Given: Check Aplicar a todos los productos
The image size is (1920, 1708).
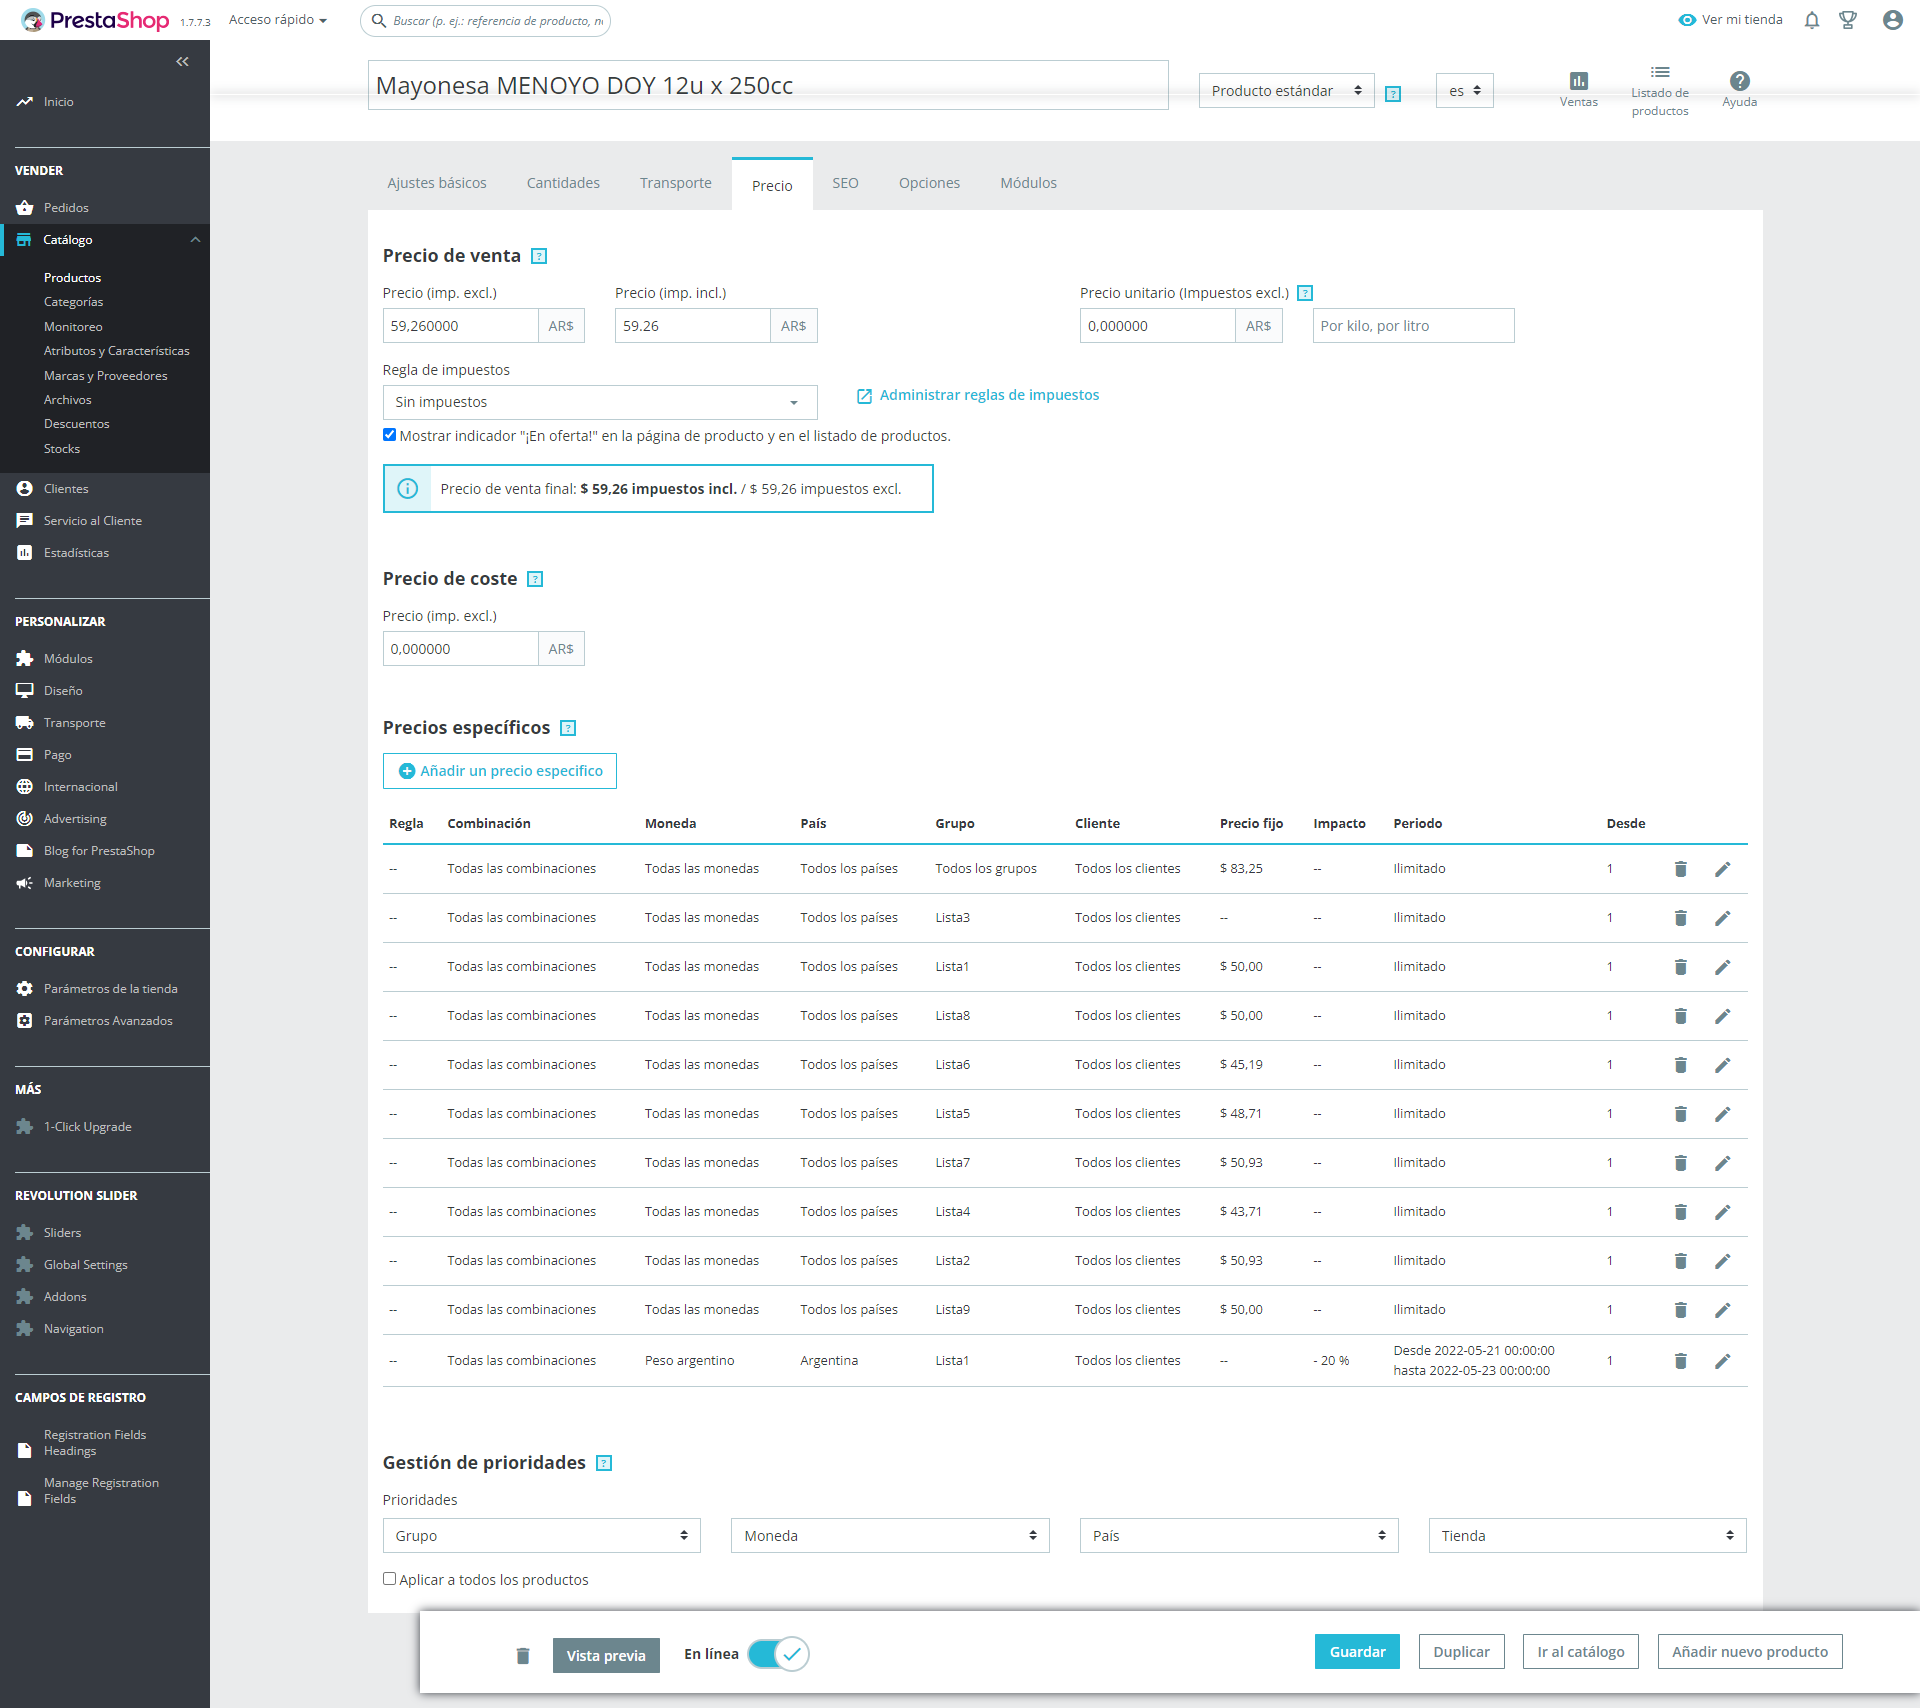Looking at the screenshot, I should point(390,1579).
